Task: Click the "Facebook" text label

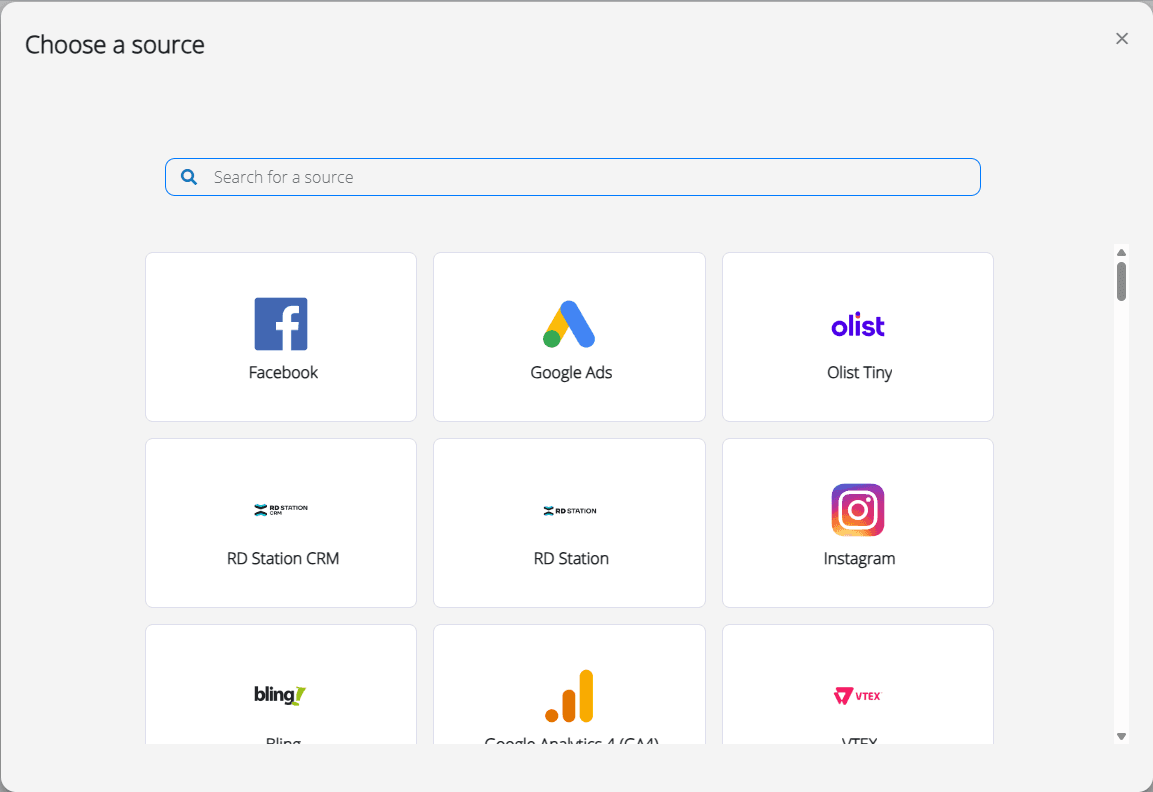Action: click(x=283, y=372)
